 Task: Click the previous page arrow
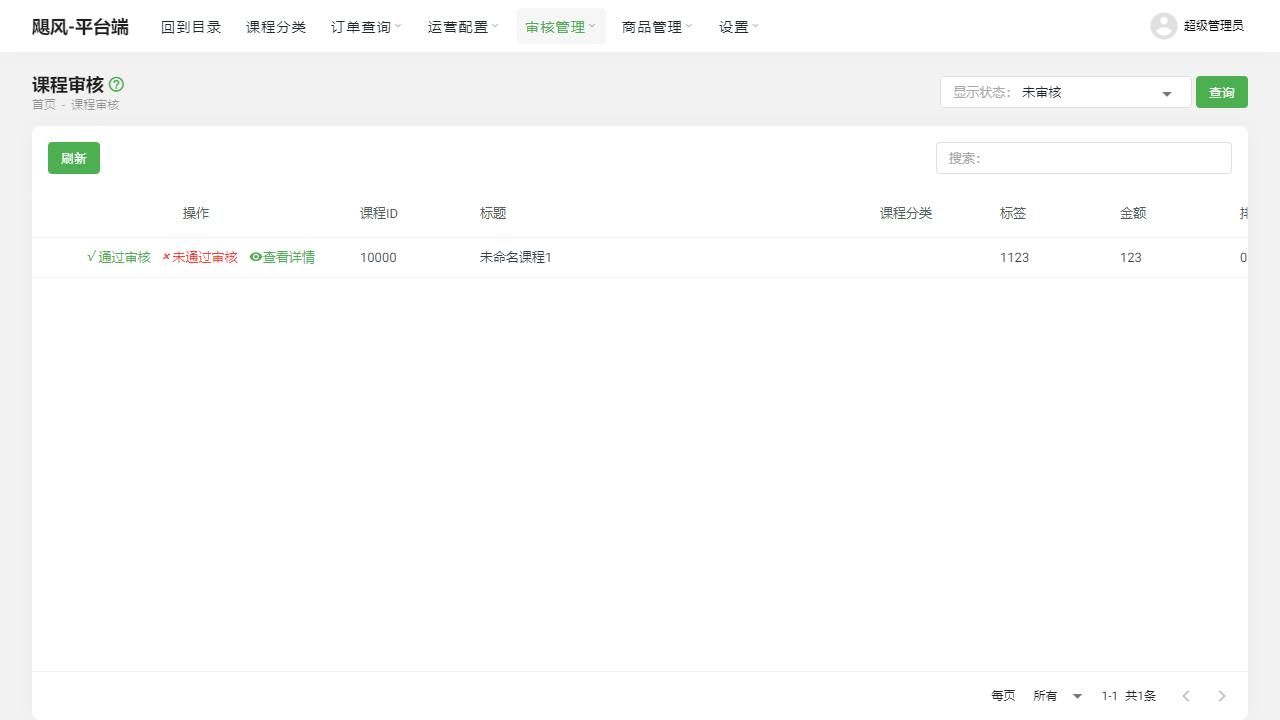(1186, 695)
